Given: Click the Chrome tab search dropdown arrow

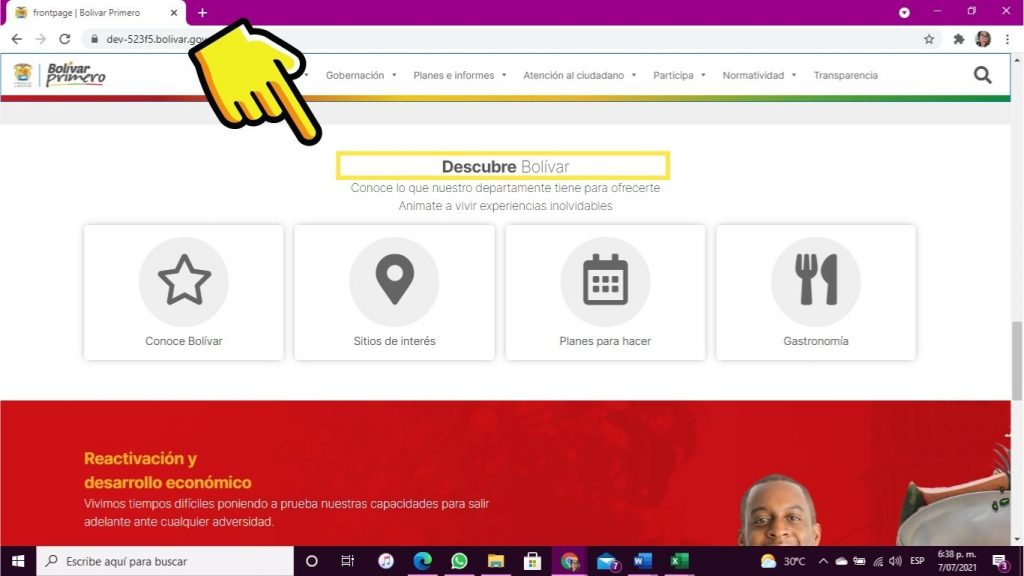Looking at the screenshot, I should click(904, 12).
